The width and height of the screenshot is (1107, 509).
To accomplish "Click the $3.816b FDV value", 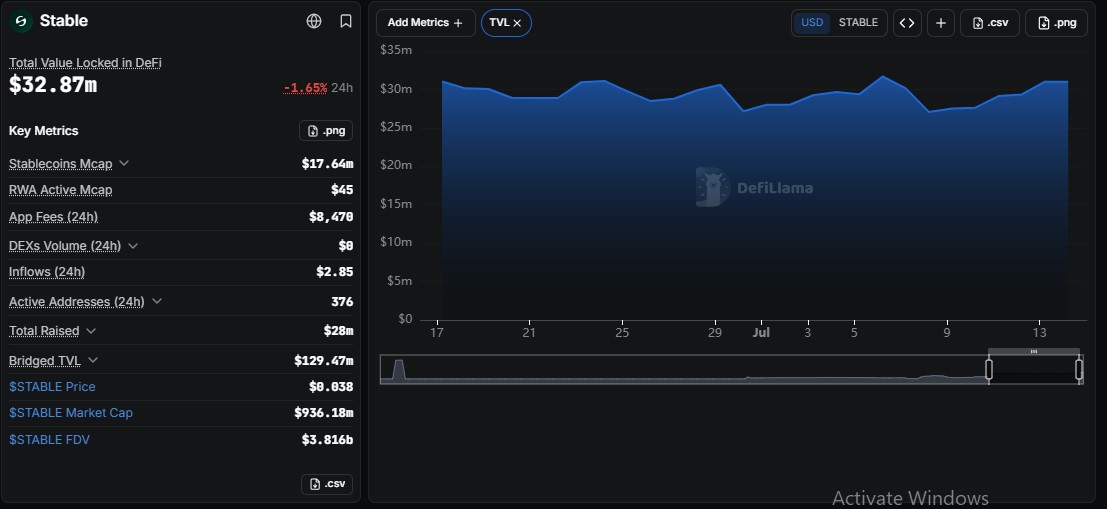I will coord(328,440).
